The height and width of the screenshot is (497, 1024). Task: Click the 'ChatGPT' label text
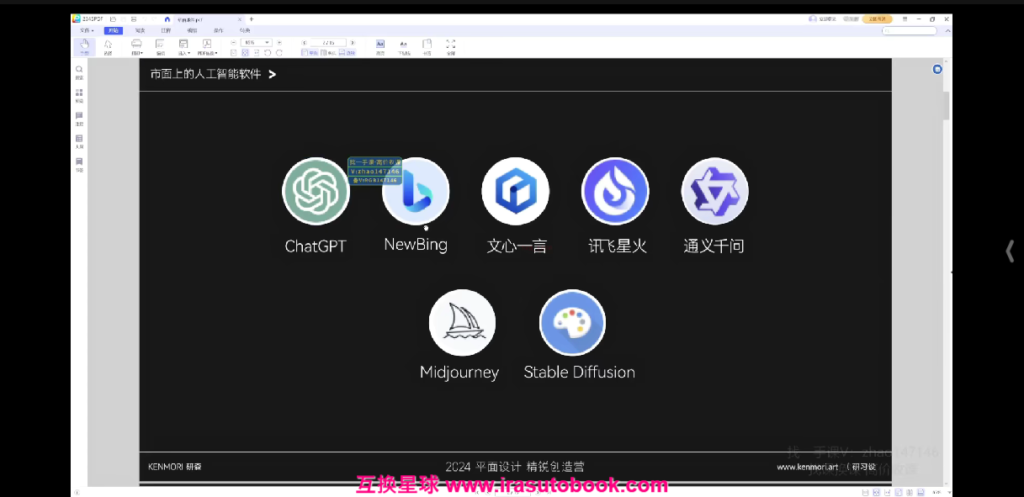coord(315,246)
